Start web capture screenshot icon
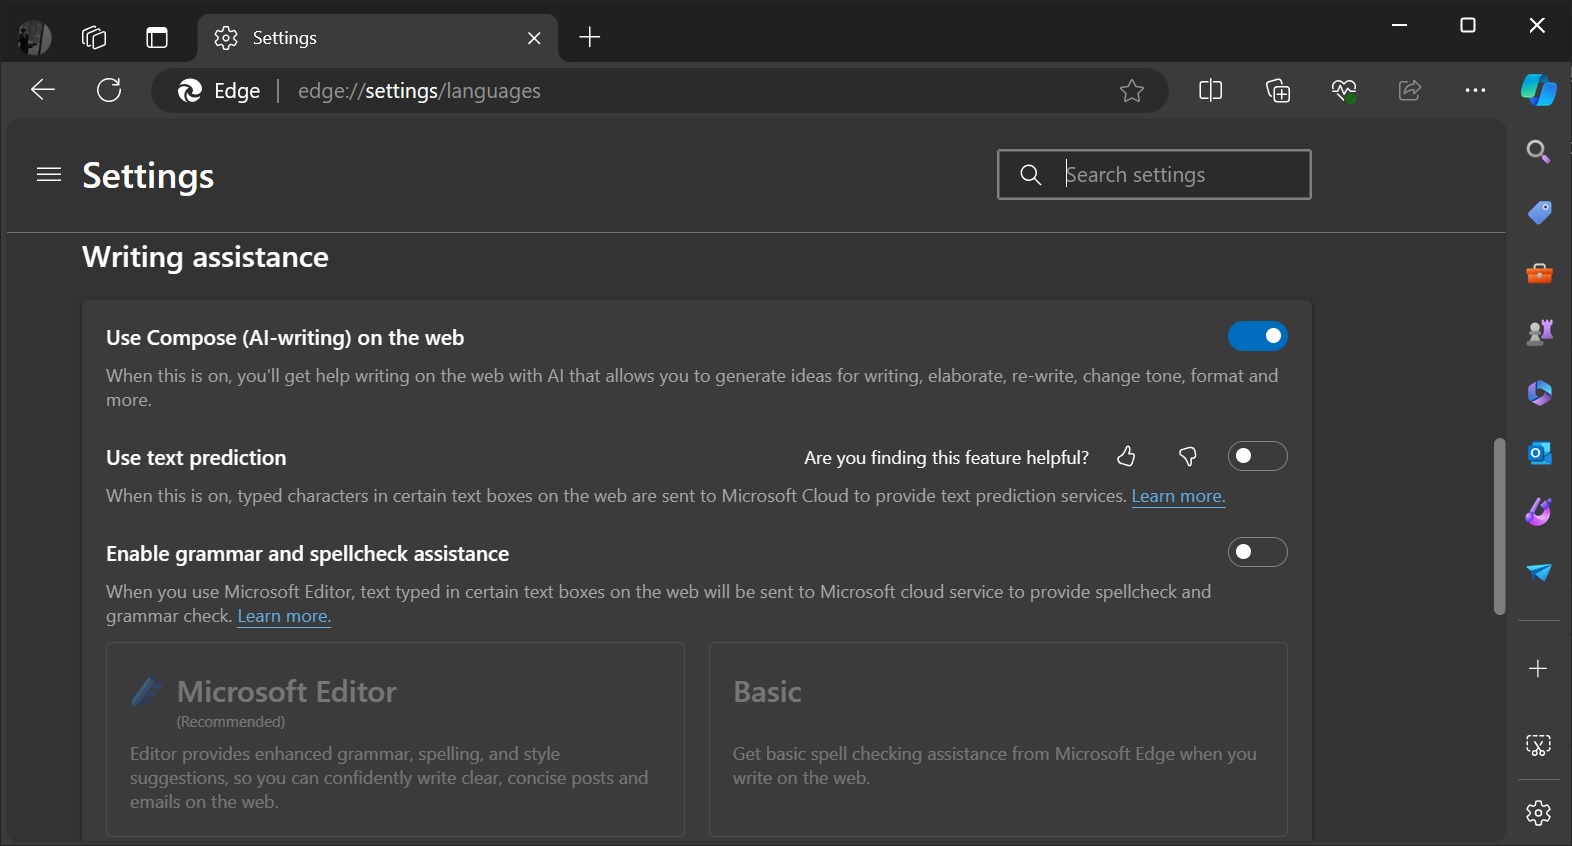Screen dimensions: 1572x846 [1539, 745]
